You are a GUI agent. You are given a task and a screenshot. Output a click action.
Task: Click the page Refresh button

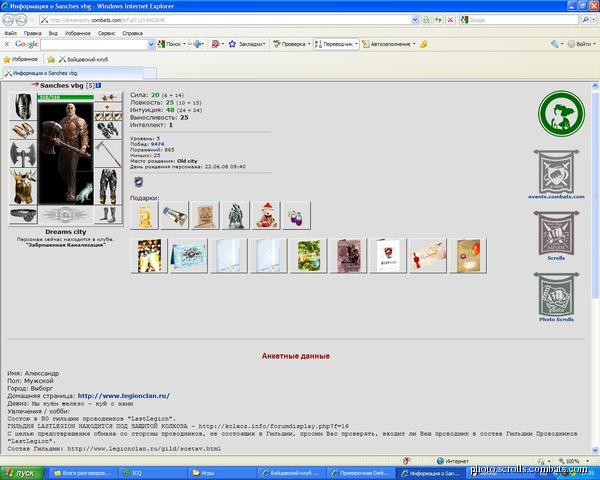[438, 20]
